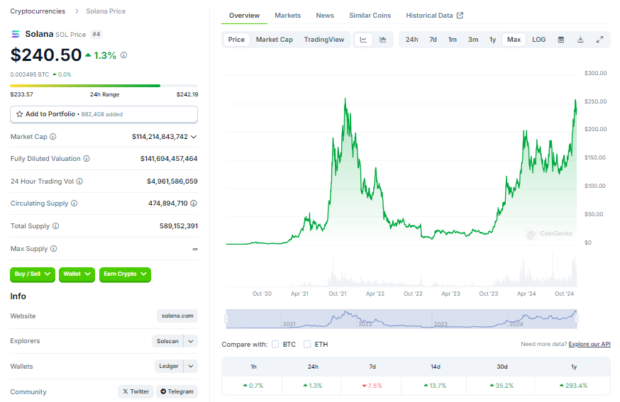This screenshot has width=620, height=402.
Task: Set chart range to 3m
Action: point(473,40)
